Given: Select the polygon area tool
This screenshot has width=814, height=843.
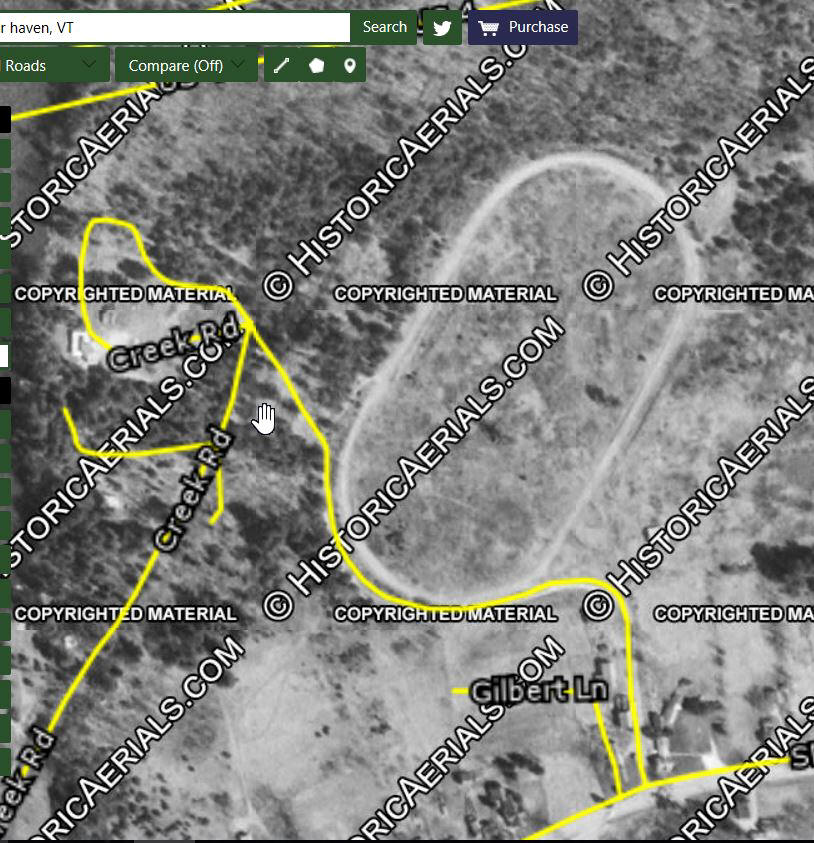Looking at the screenshot, I should (x=316, y=66).
